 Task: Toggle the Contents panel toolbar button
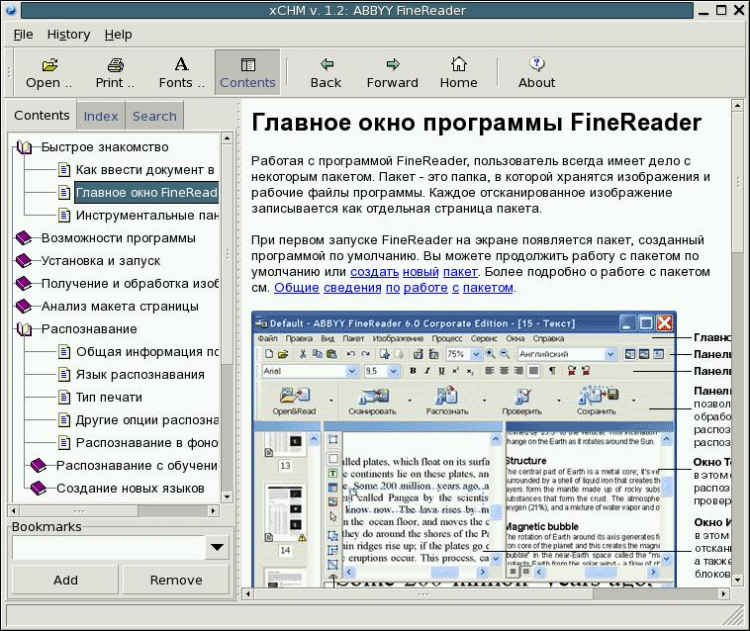point(247,73)
